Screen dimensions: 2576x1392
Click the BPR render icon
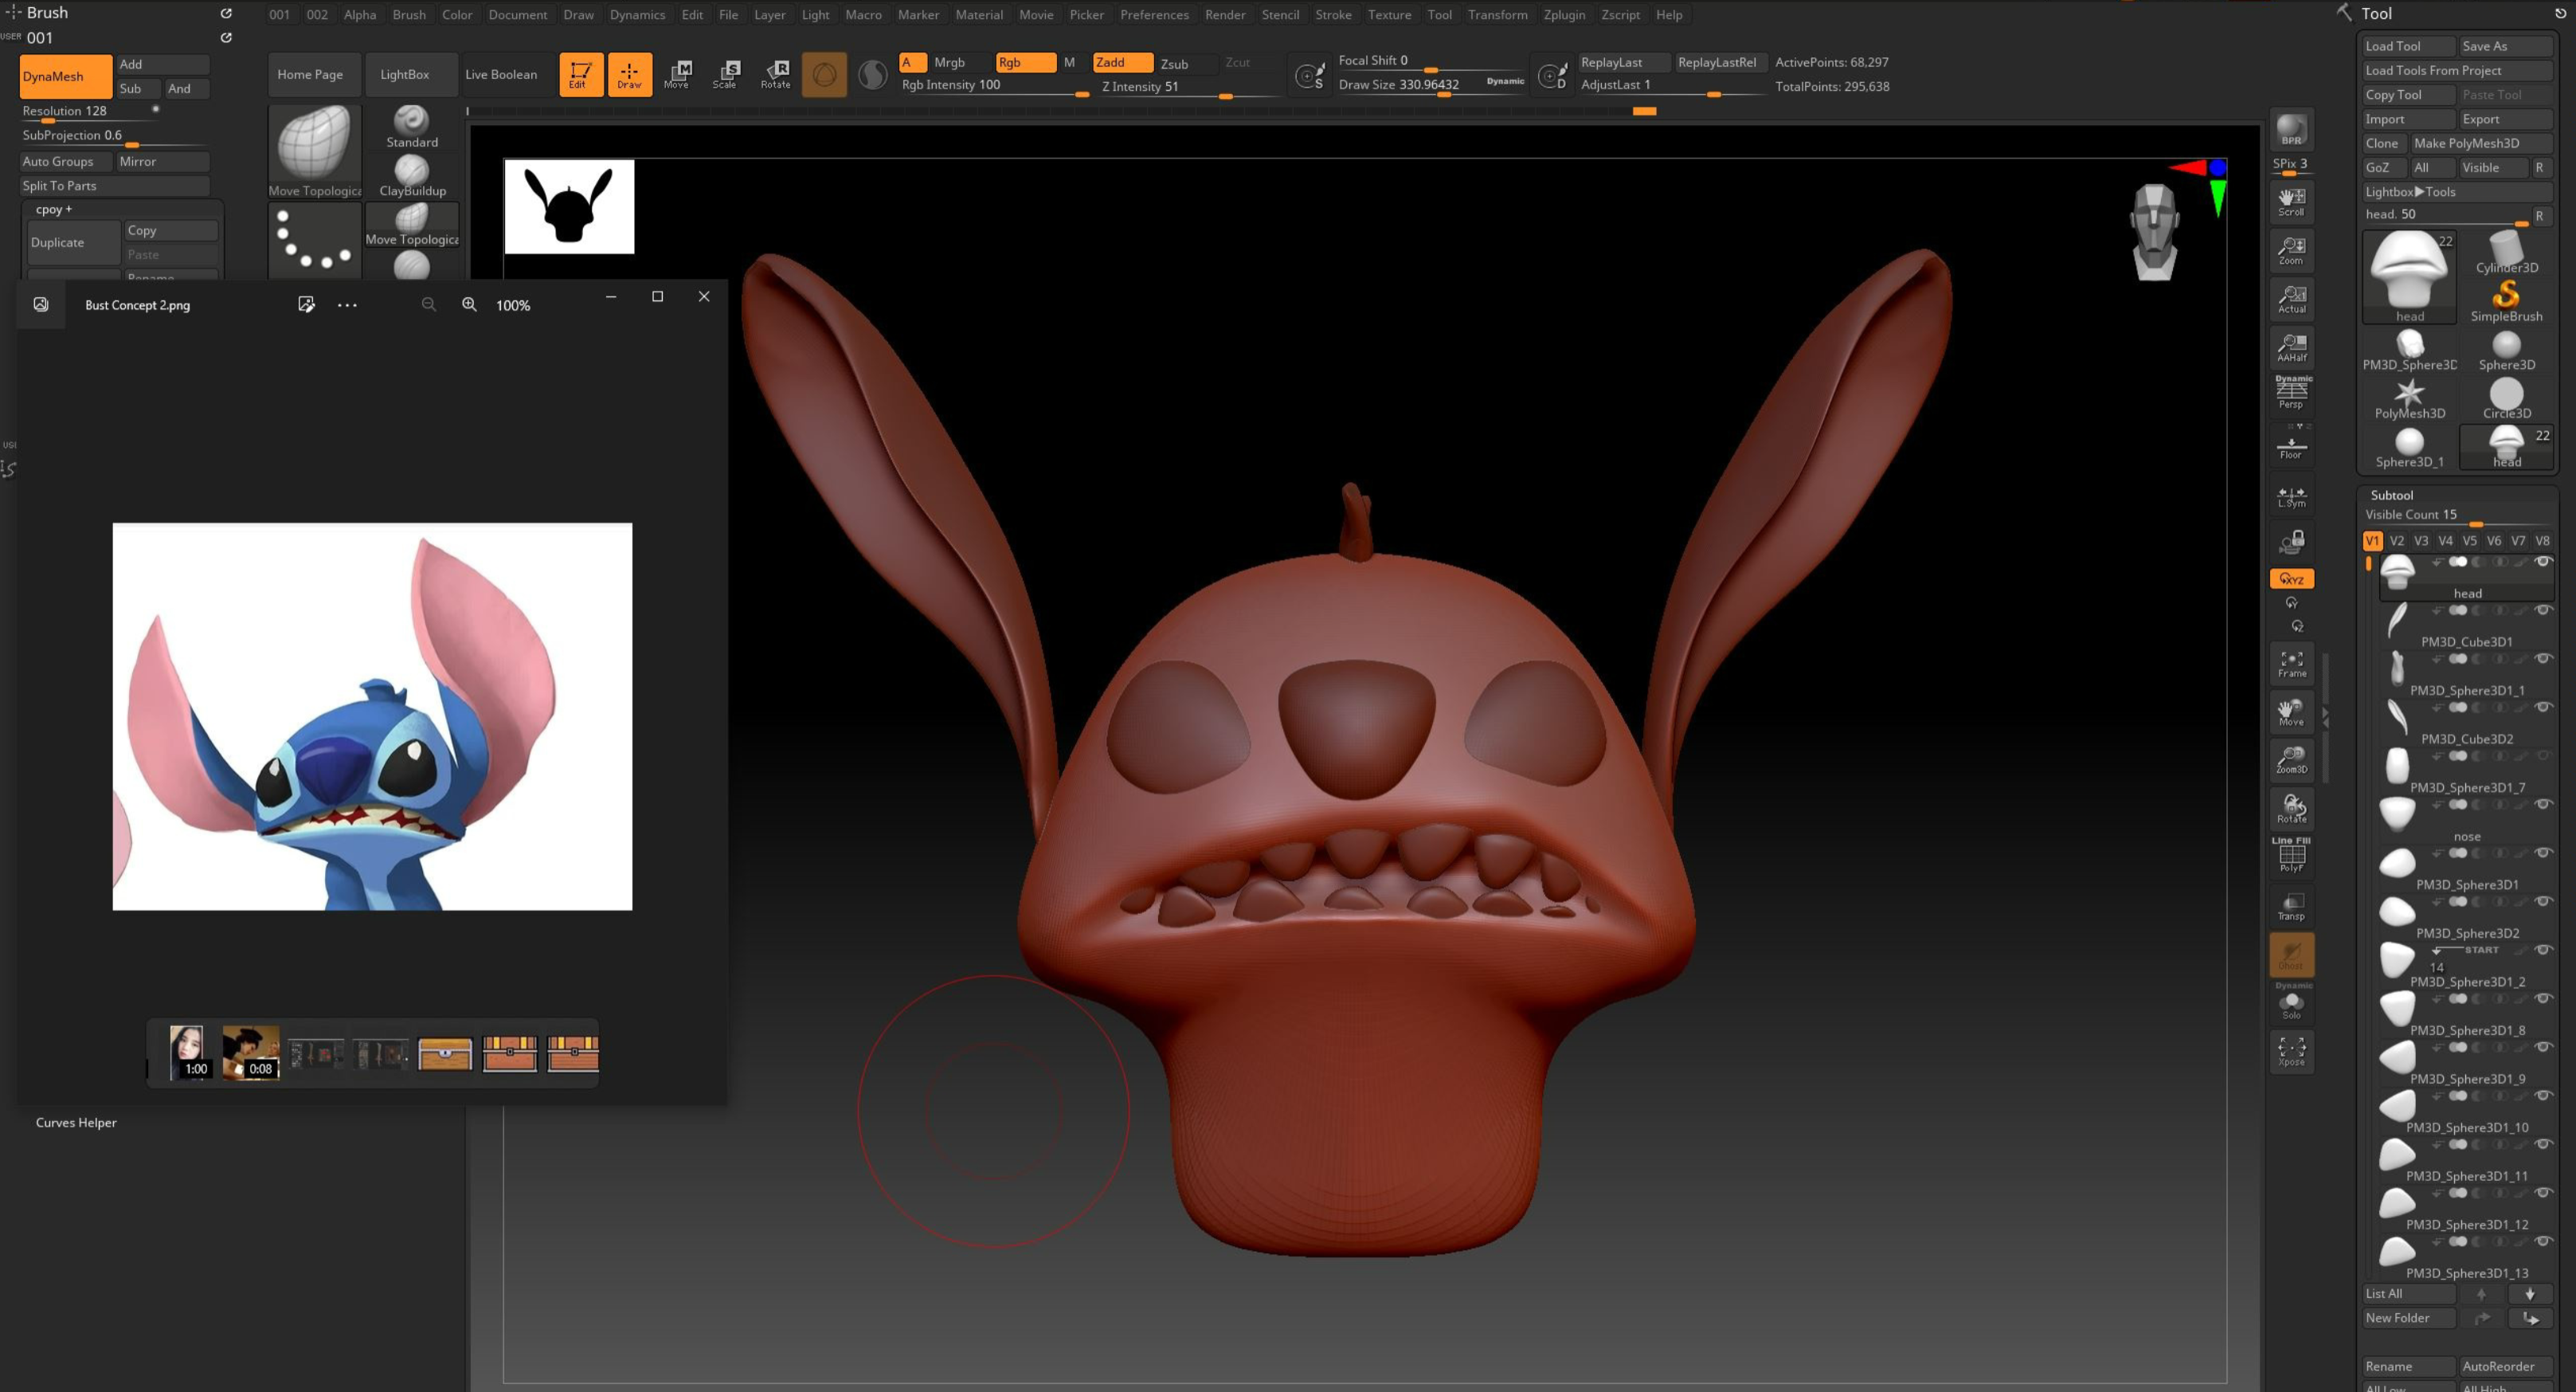tap(2291, 130)
